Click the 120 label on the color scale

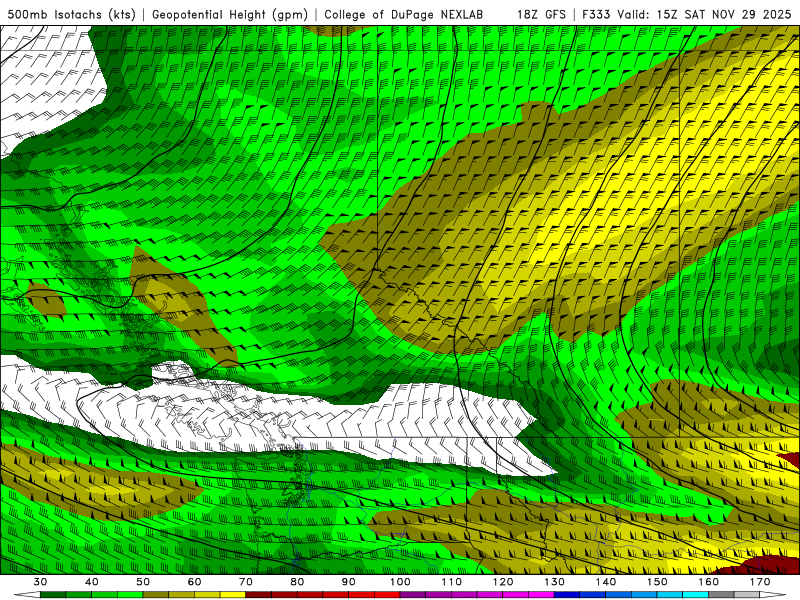[503, 582]
